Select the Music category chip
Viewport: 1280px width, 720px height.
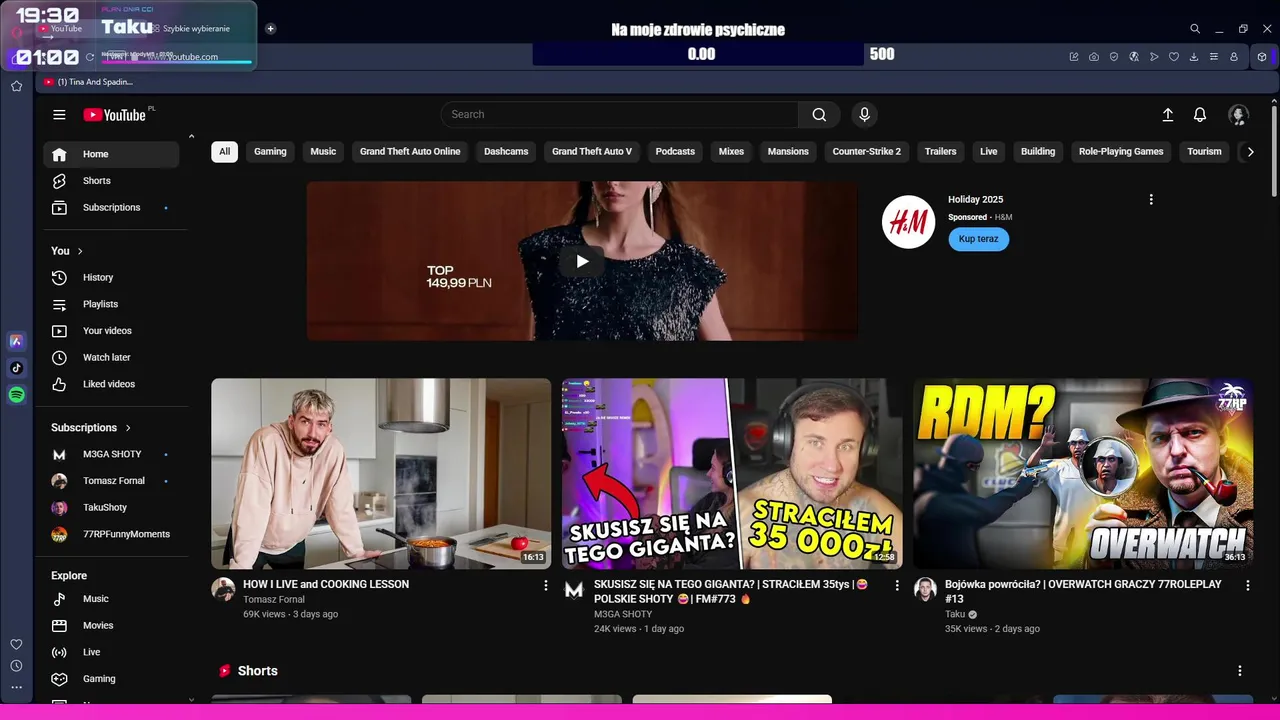click(323, 152)
